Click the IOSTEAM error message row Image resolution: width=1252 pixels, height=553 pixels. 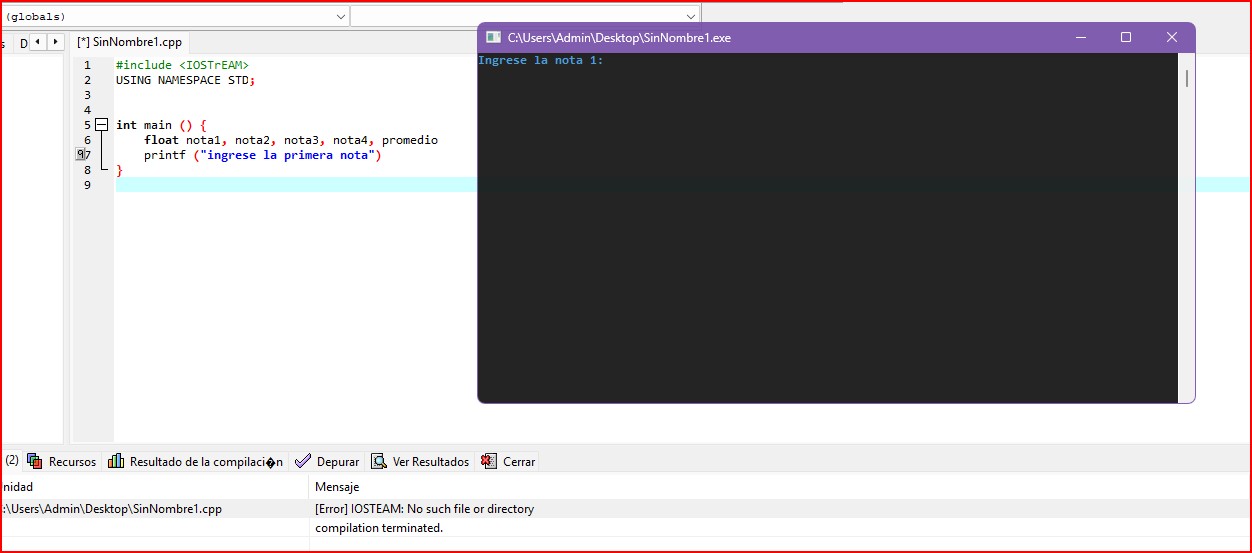click(425, 509)
